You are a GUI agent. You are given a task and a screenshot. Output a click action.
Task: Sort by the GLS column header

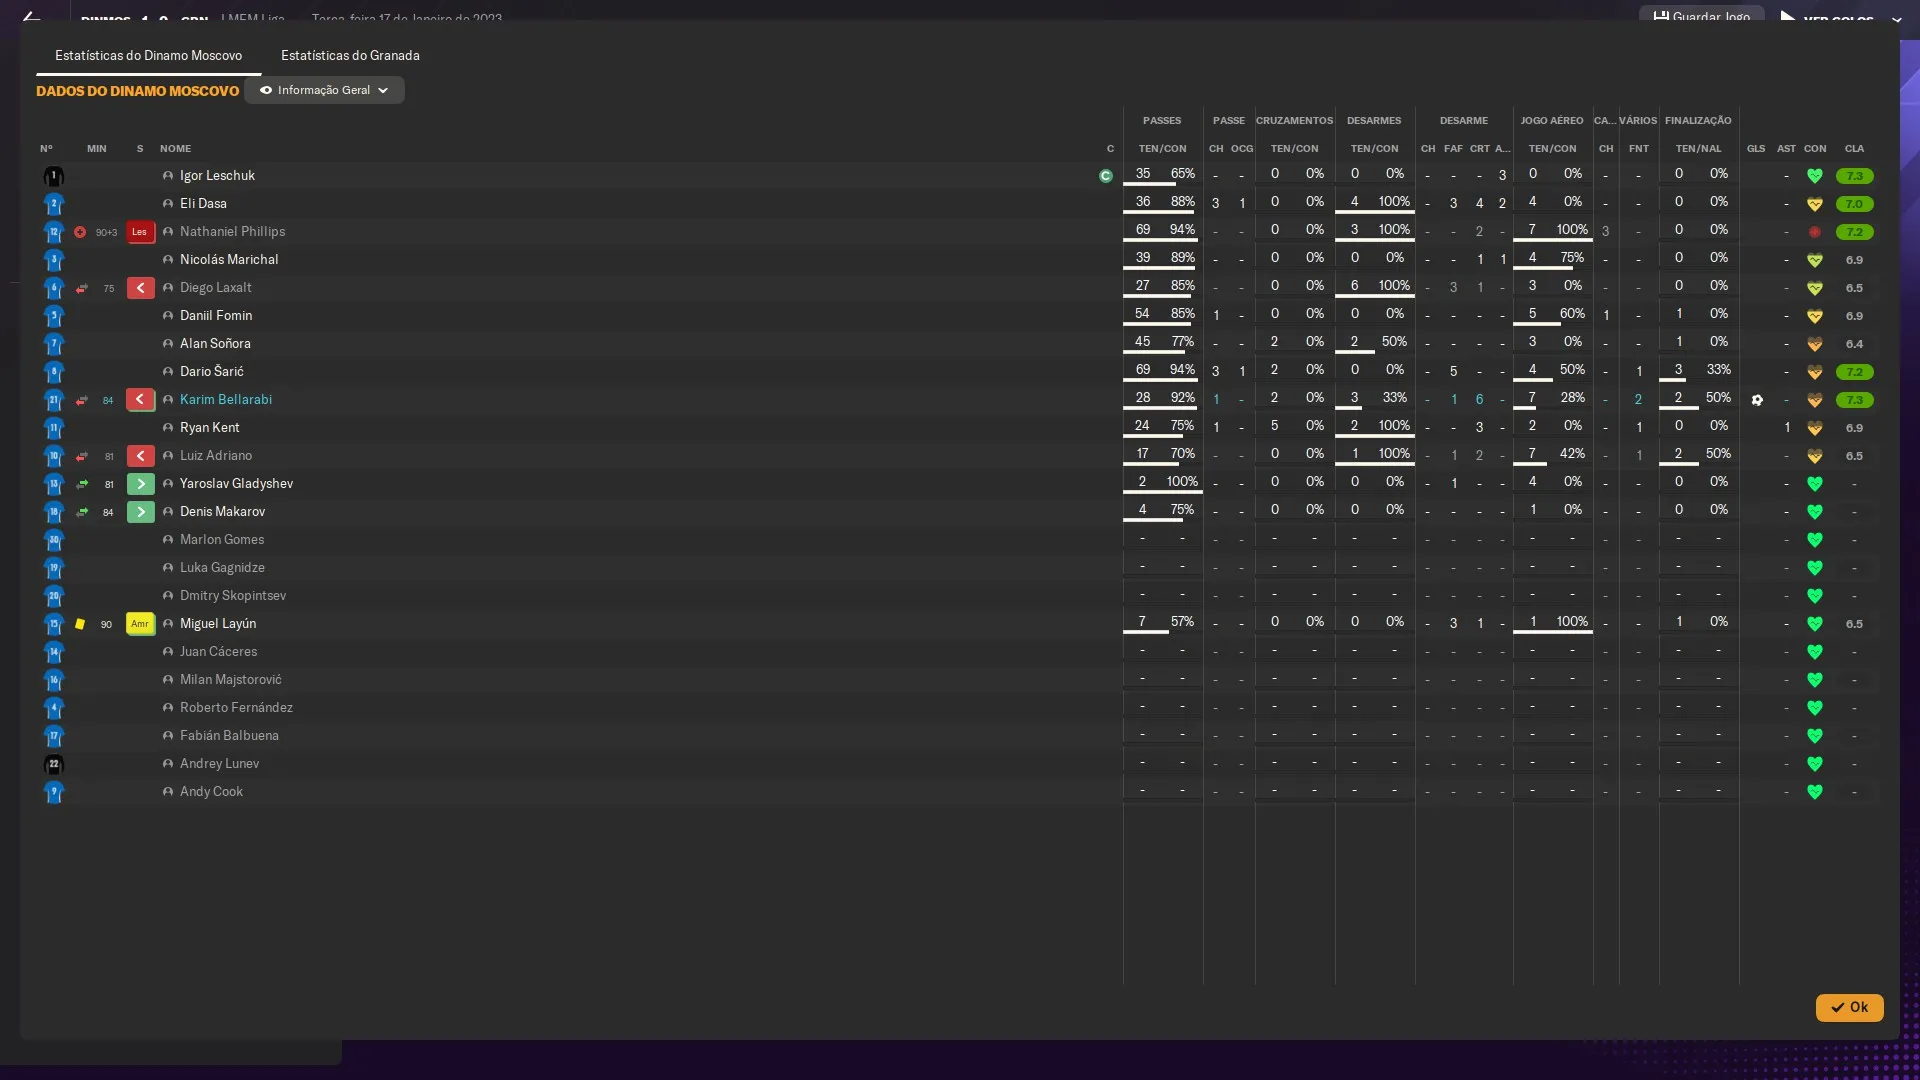pos(1756,149)
